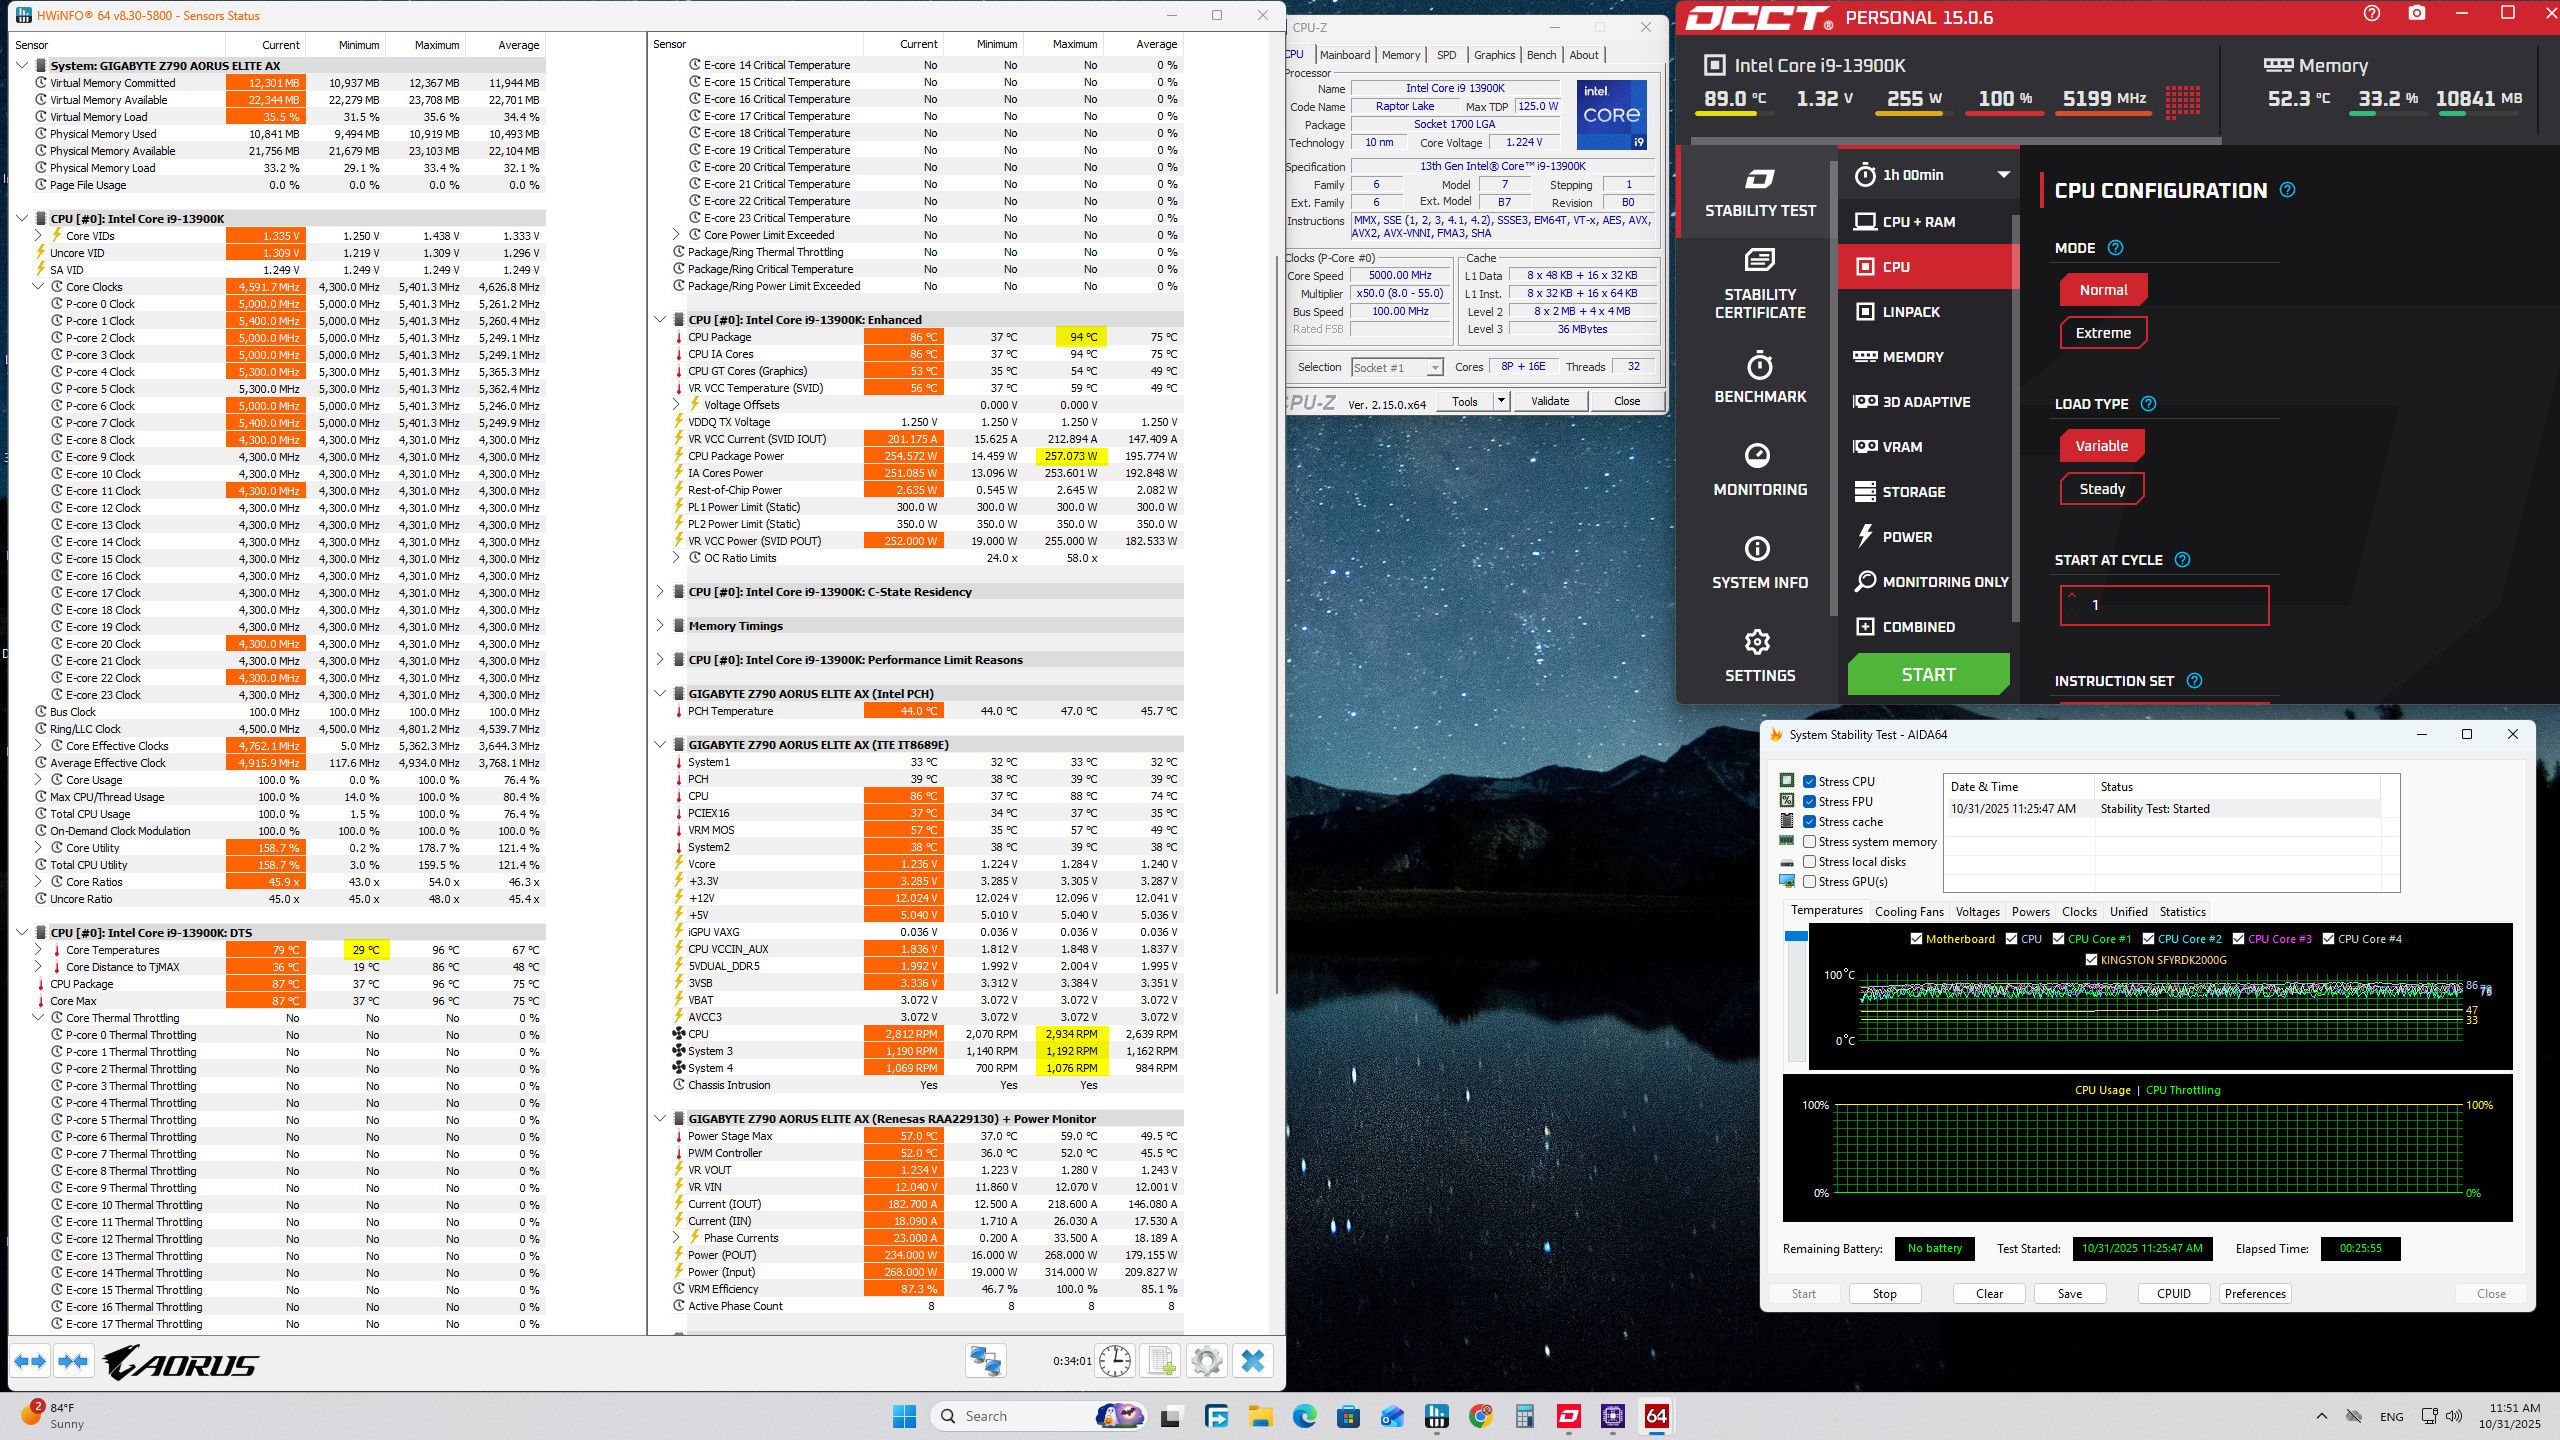2560x1440 pixels.
Task: Click HWiNFO reset clock icon
Action: pyautogui.click(x=1114, y=1361)
